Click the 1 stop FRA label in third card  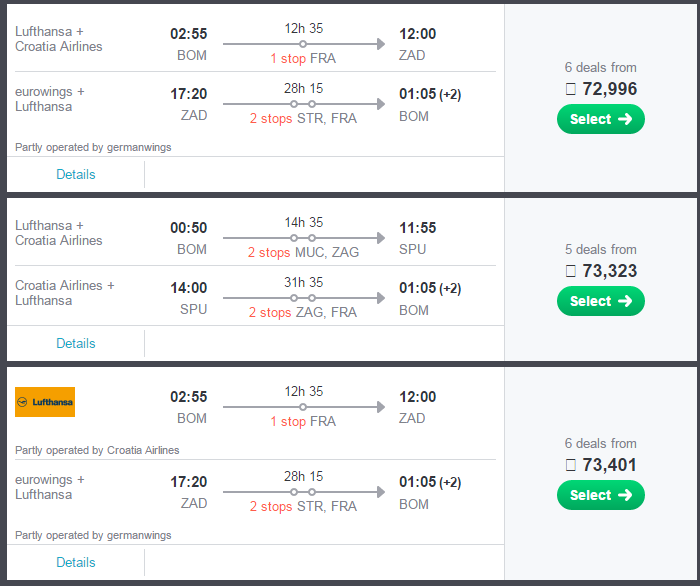[x=303, y=421]
